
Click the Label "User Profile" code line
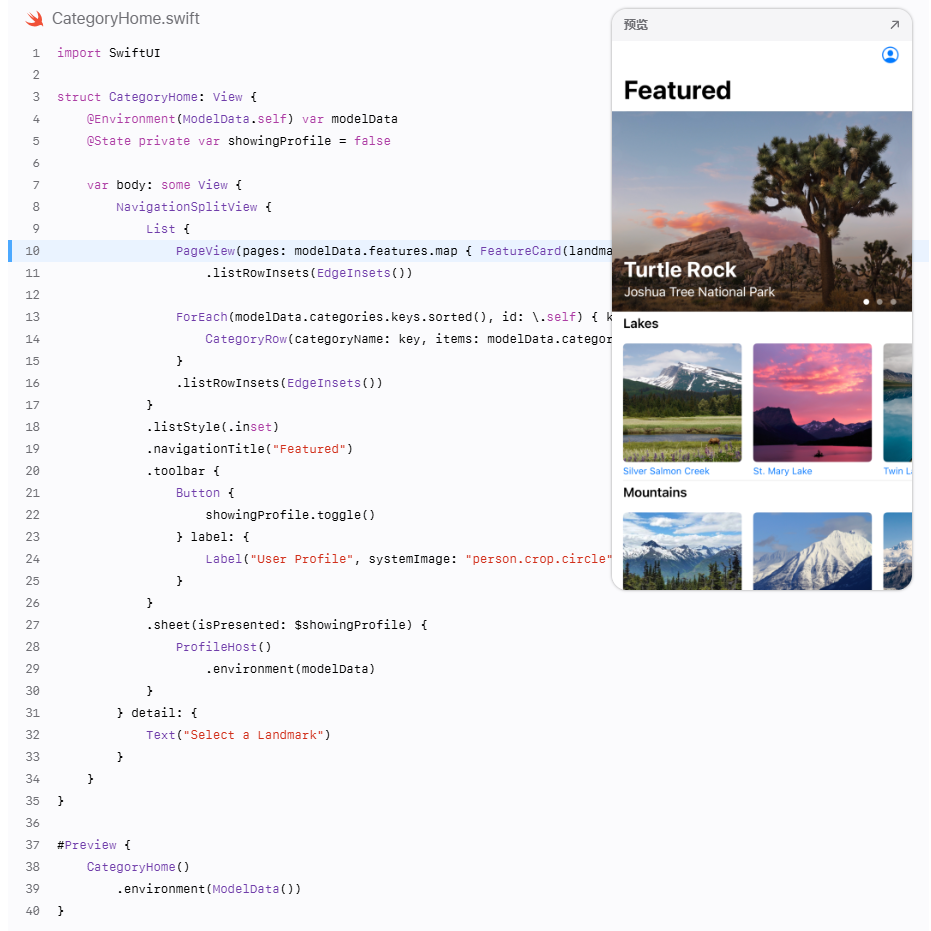coord(408,559)
